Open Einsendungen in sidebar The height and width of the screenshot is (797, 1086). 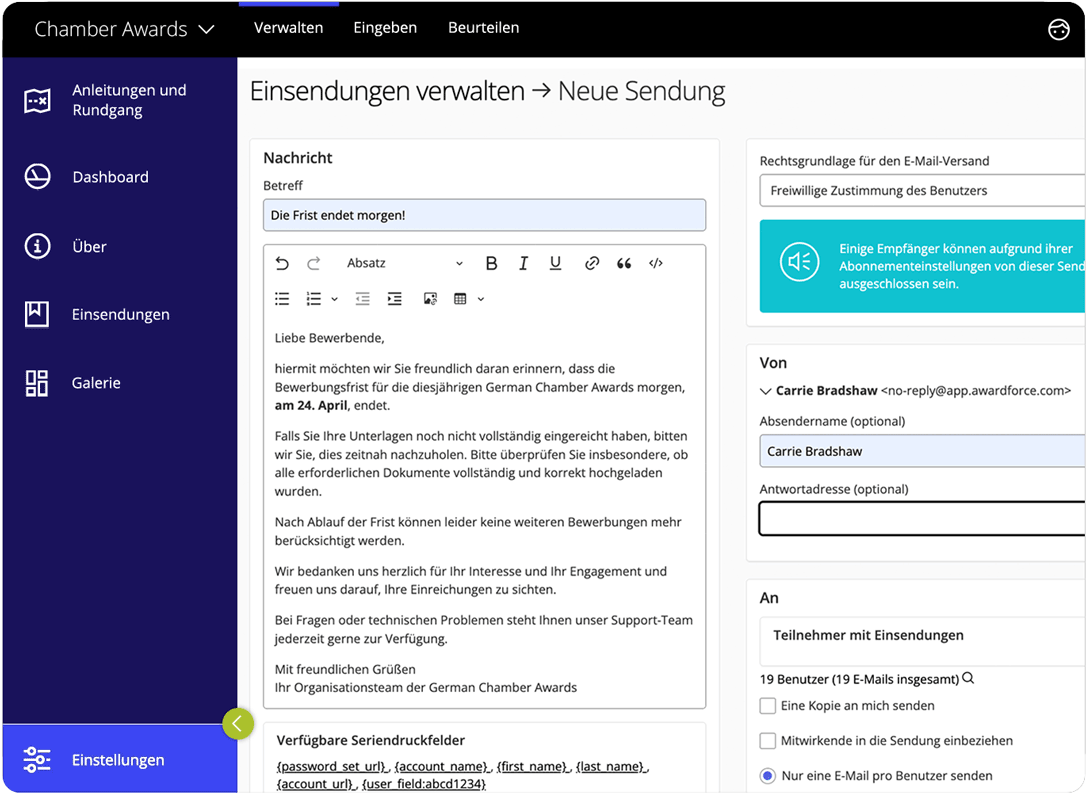120,314
